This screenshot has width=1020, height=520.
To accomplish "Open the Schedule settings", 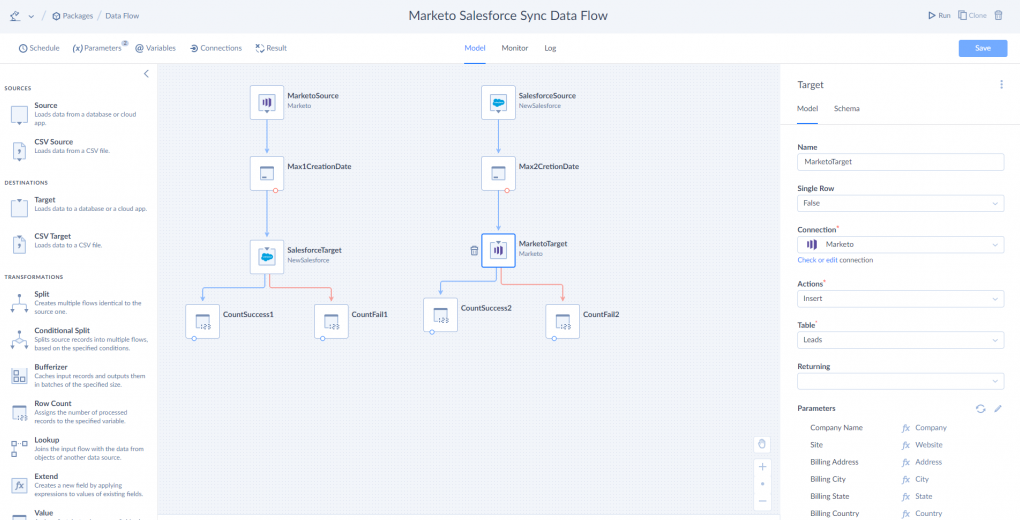I will pyautogui.click(x=39, y=48).
